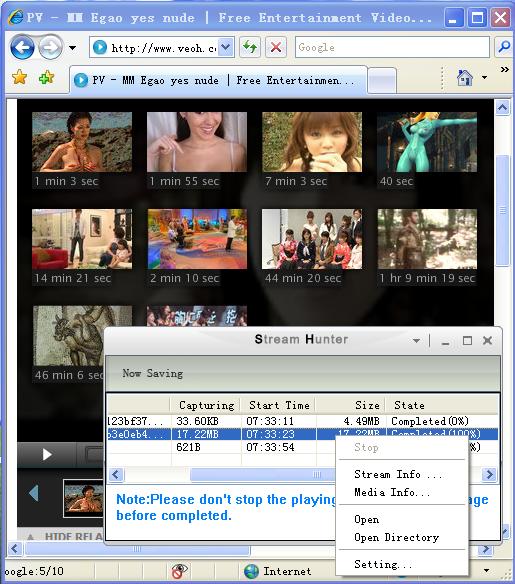515x584 pixels.
Task: Click the '4.49MB' size cell
Action: click(x=361, y=421)
